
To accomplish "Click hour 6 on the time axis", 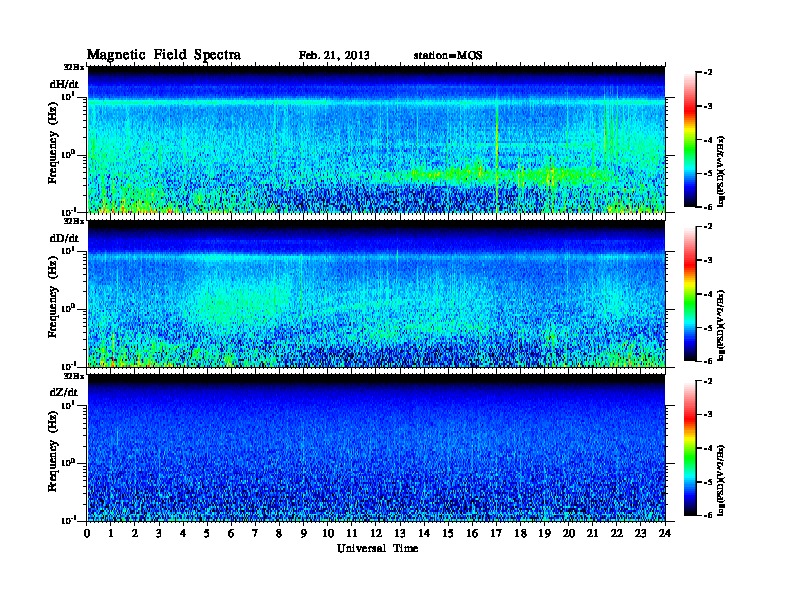I will 231,533.
